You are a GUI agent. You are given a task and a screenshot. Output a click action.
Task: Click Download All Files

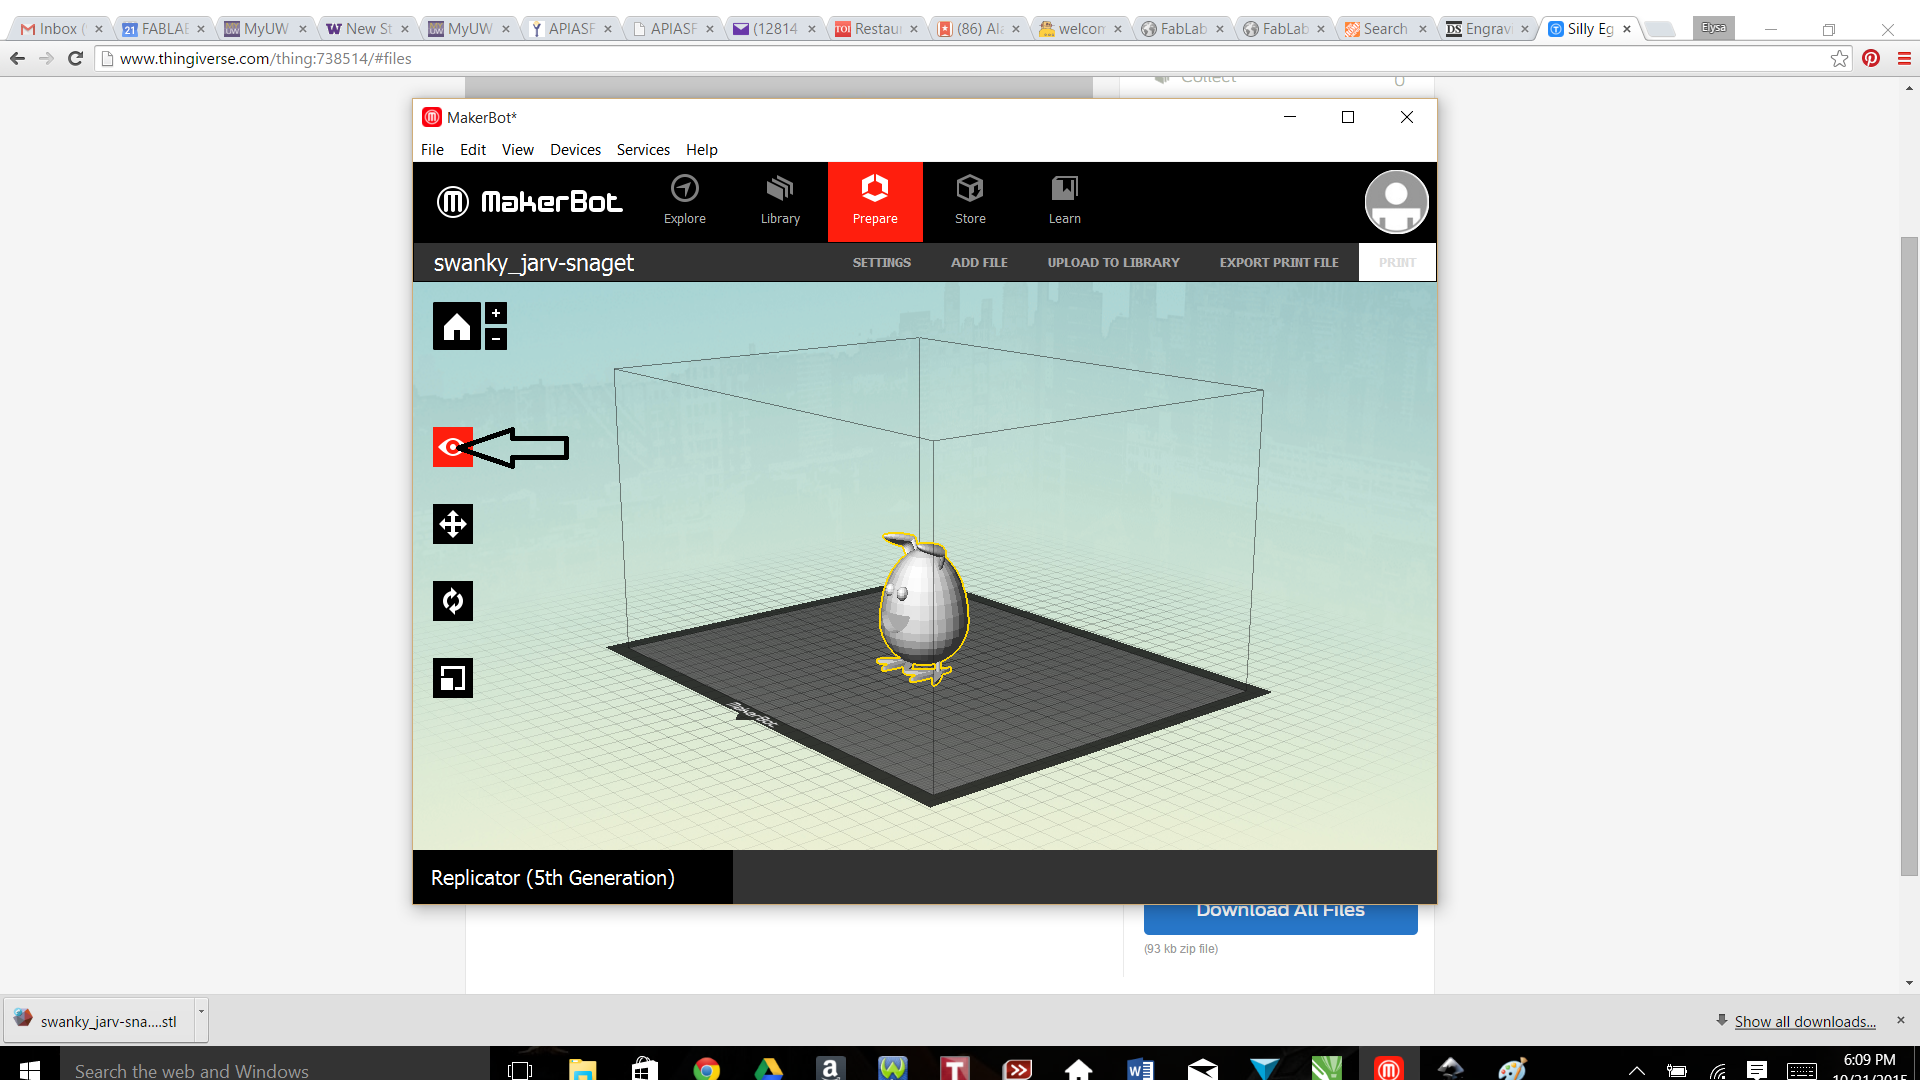coord(1281,910)
